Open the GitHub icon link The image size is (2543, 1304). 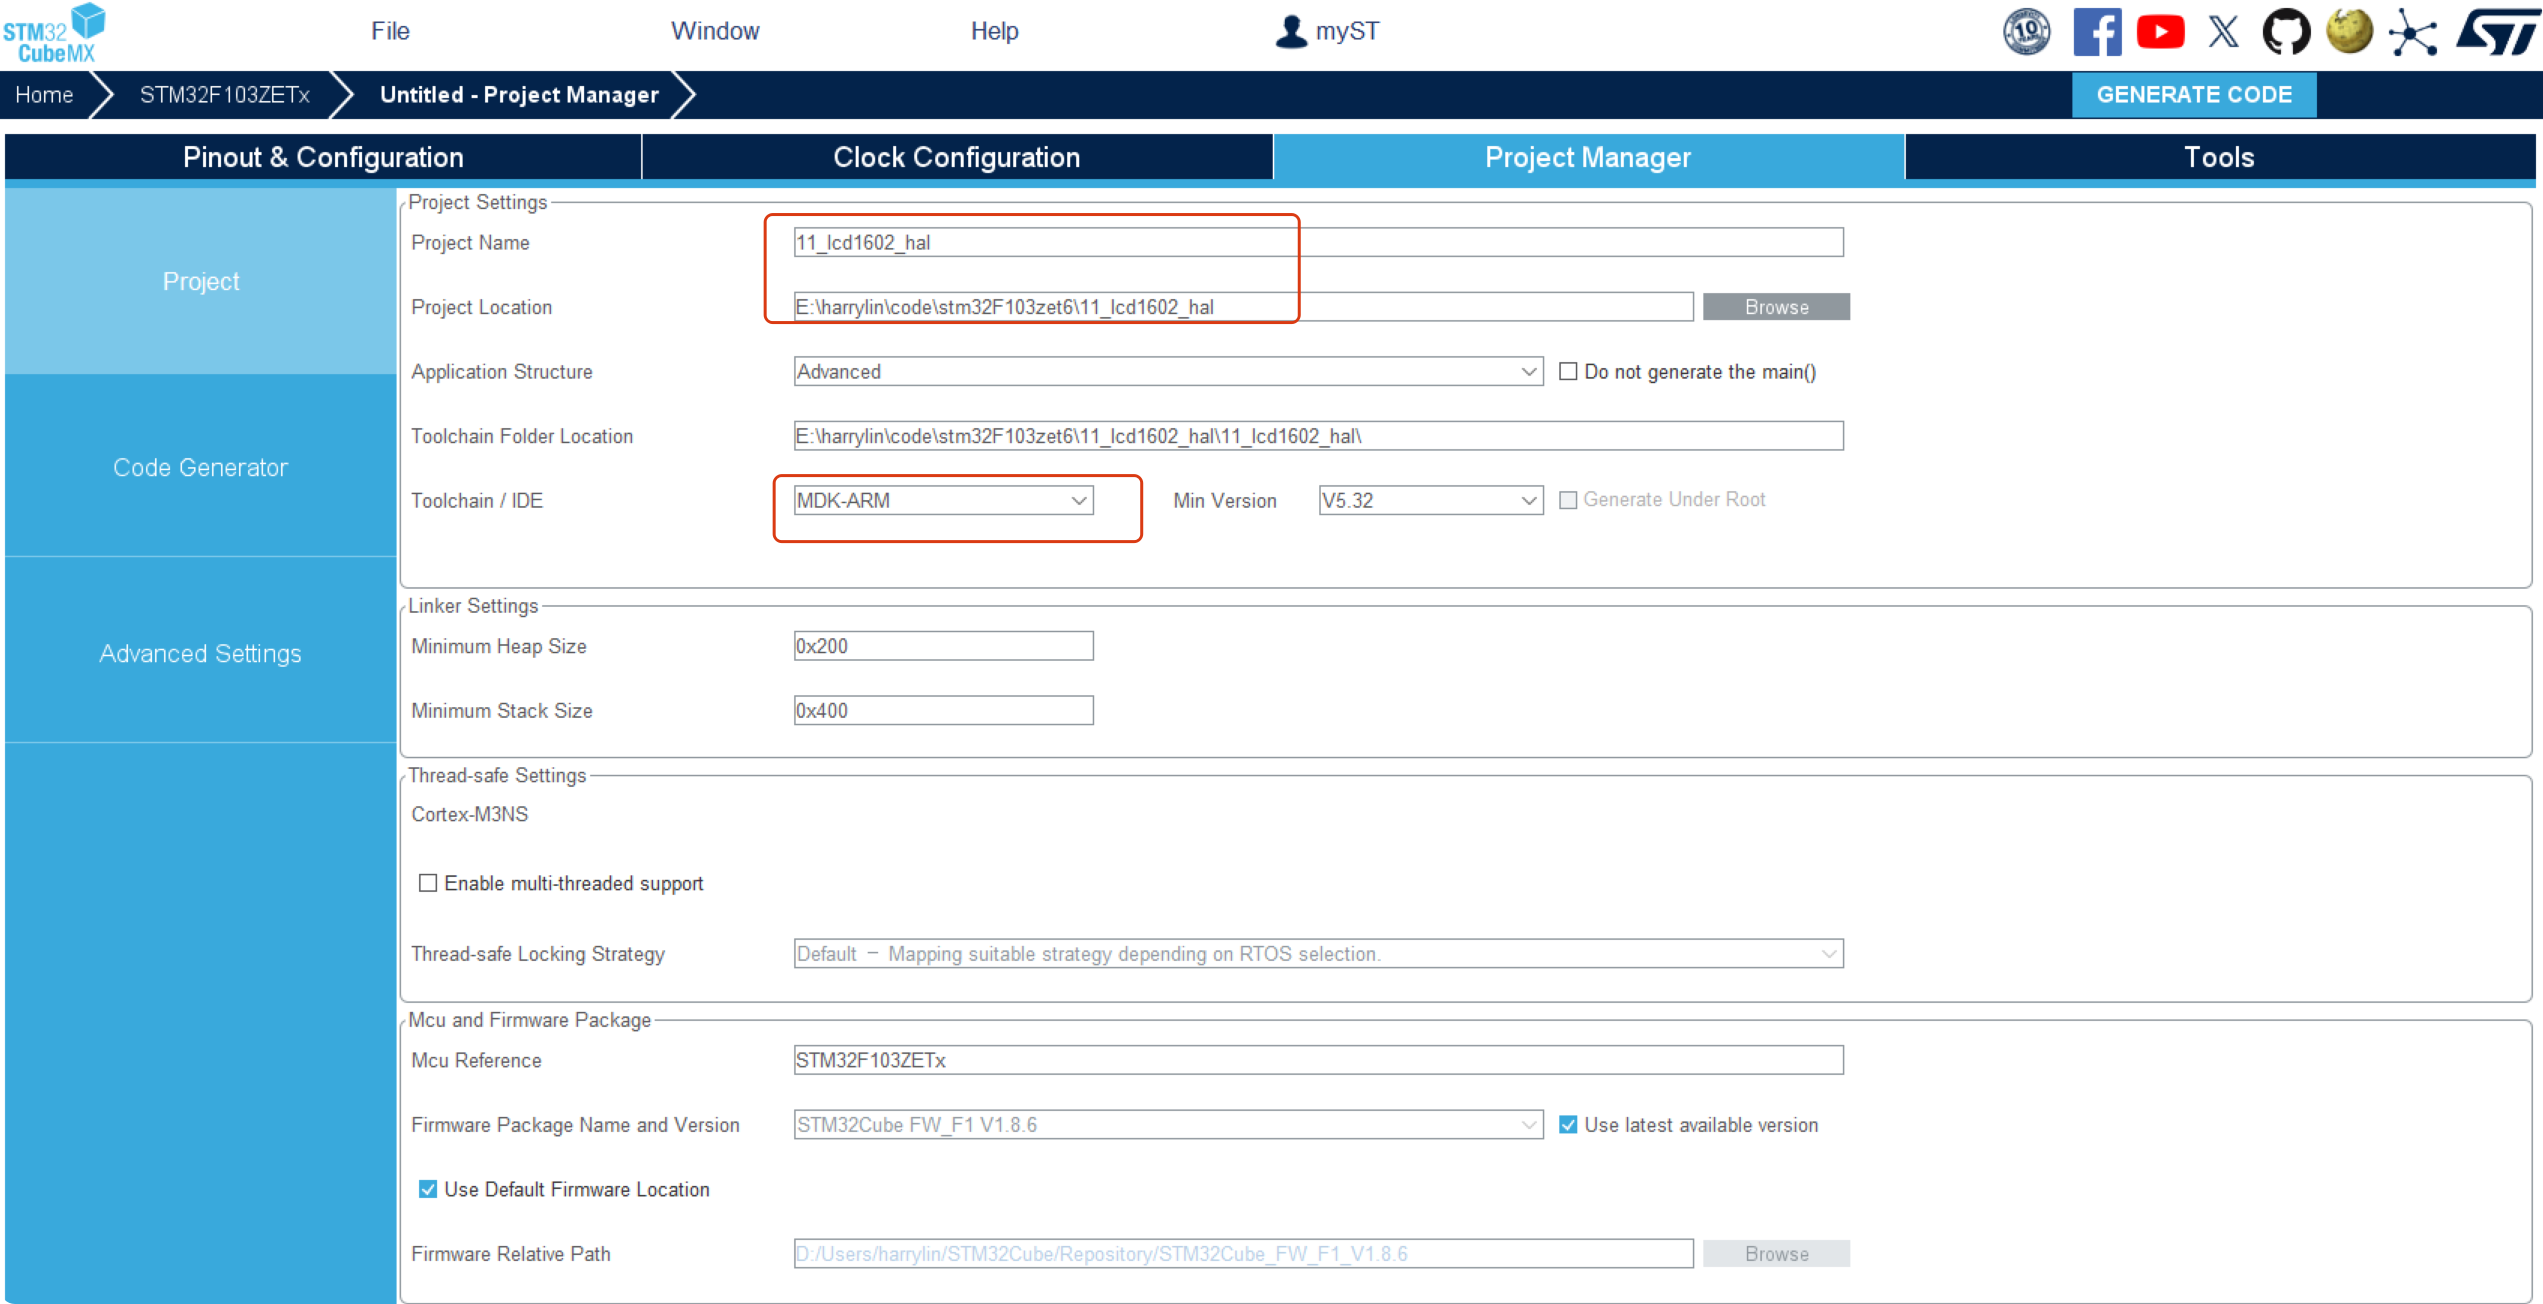click(x=2286, y=32)
